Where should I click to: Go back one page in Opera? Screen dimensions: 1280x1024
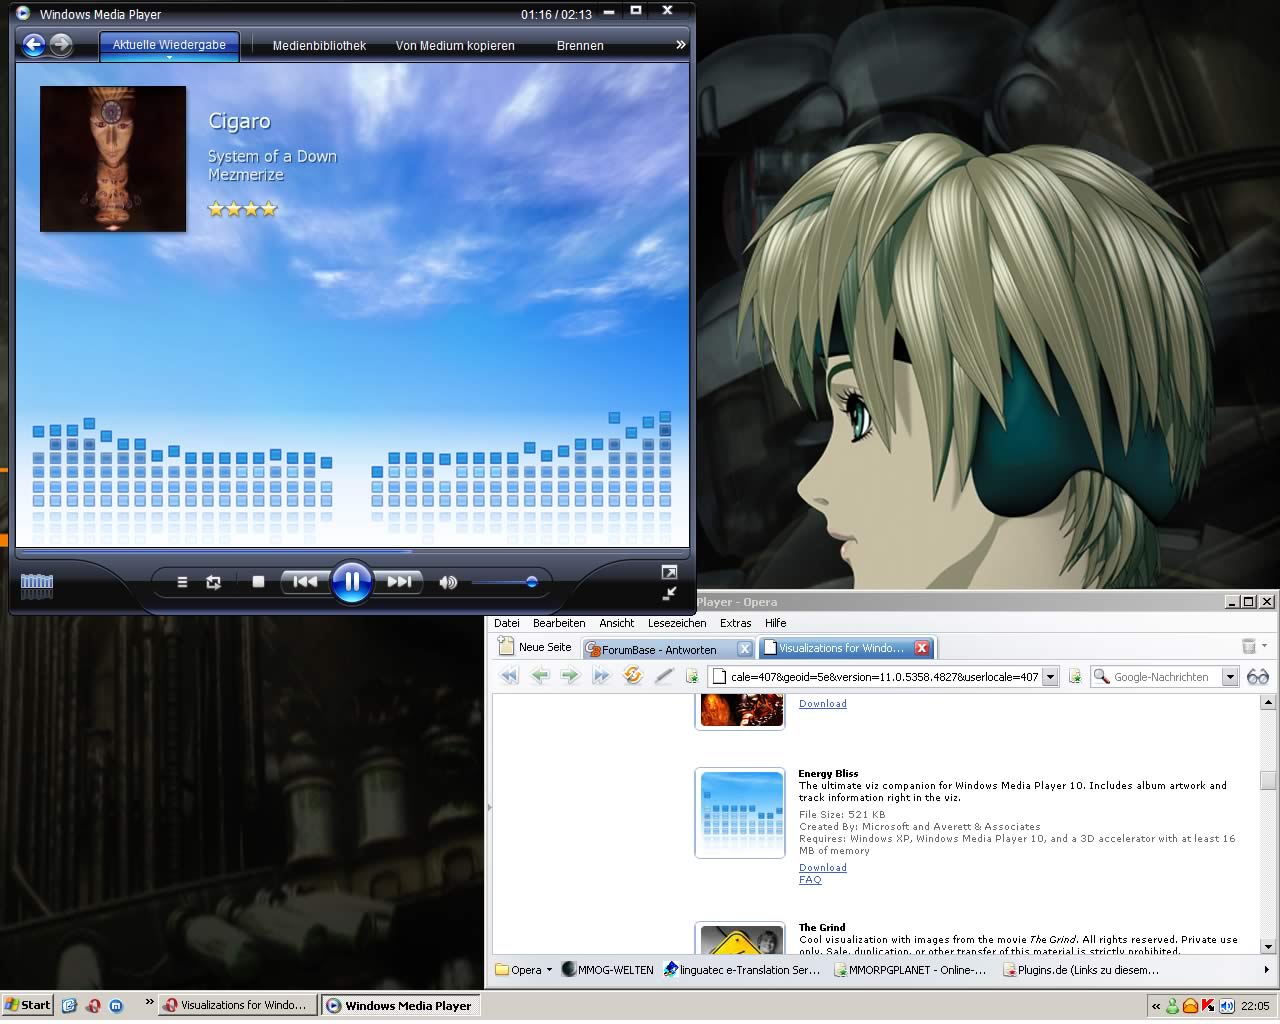point(540,676)
